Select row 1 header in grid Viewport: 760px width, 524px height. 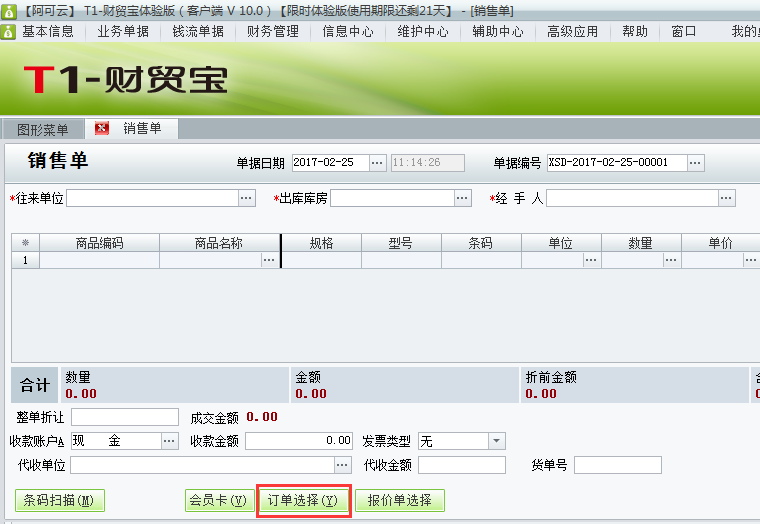click(25, 260)
